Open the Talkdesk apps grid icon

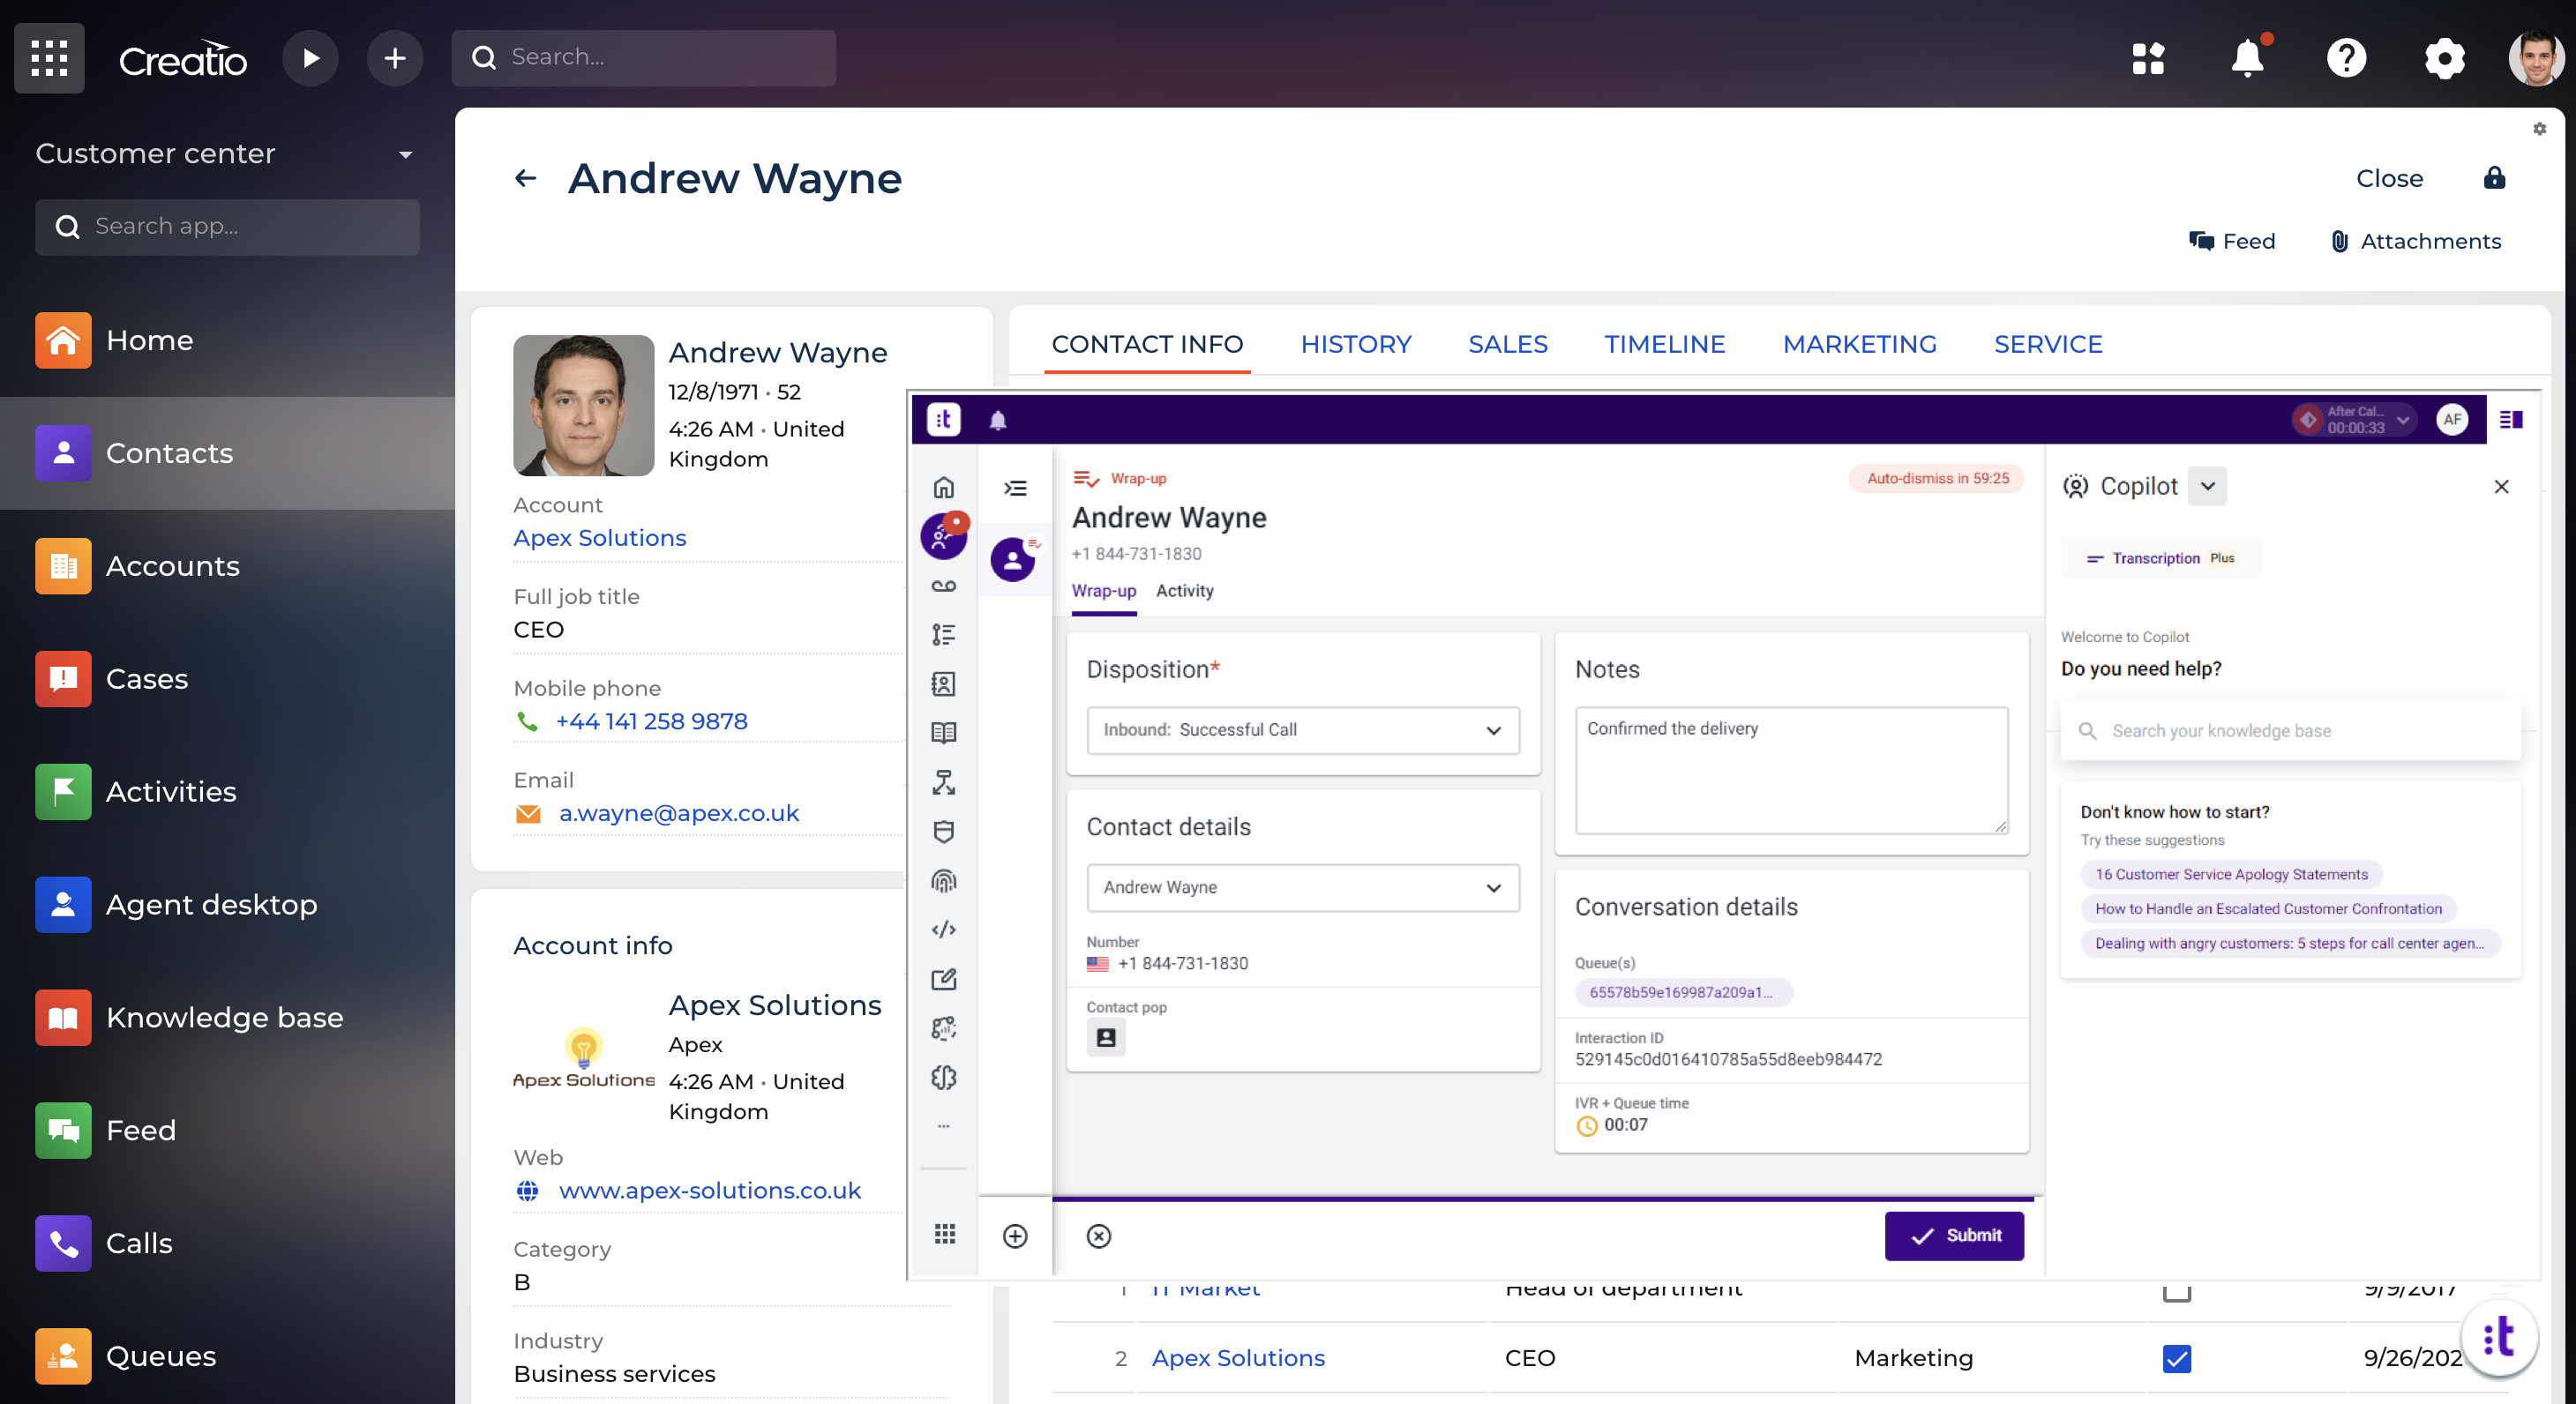click(944, 1234)
